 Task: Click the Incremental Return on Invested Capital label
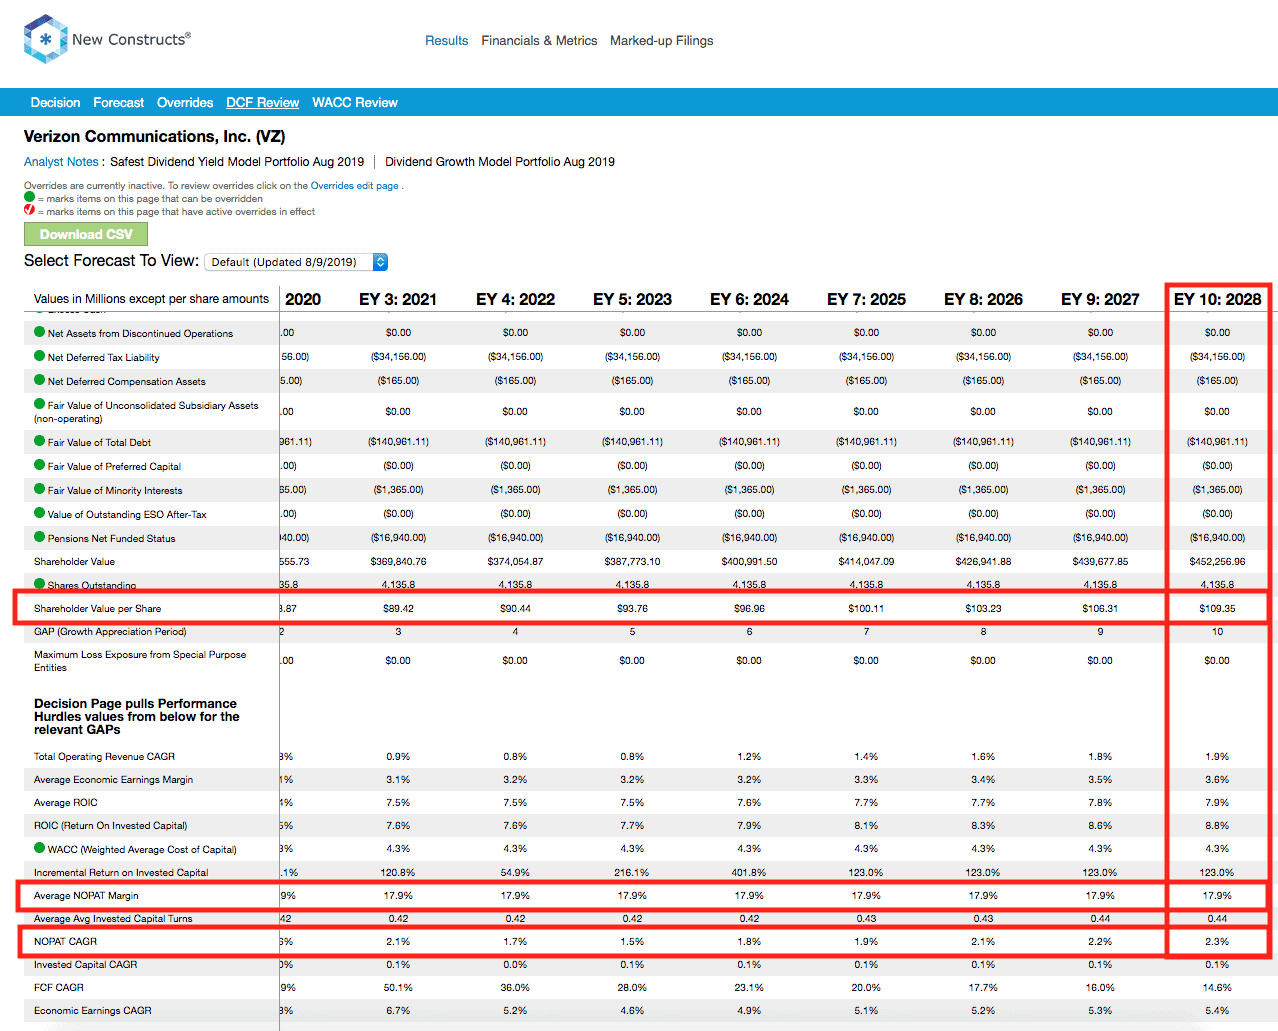pyautogui.click(x=121, y=873)
